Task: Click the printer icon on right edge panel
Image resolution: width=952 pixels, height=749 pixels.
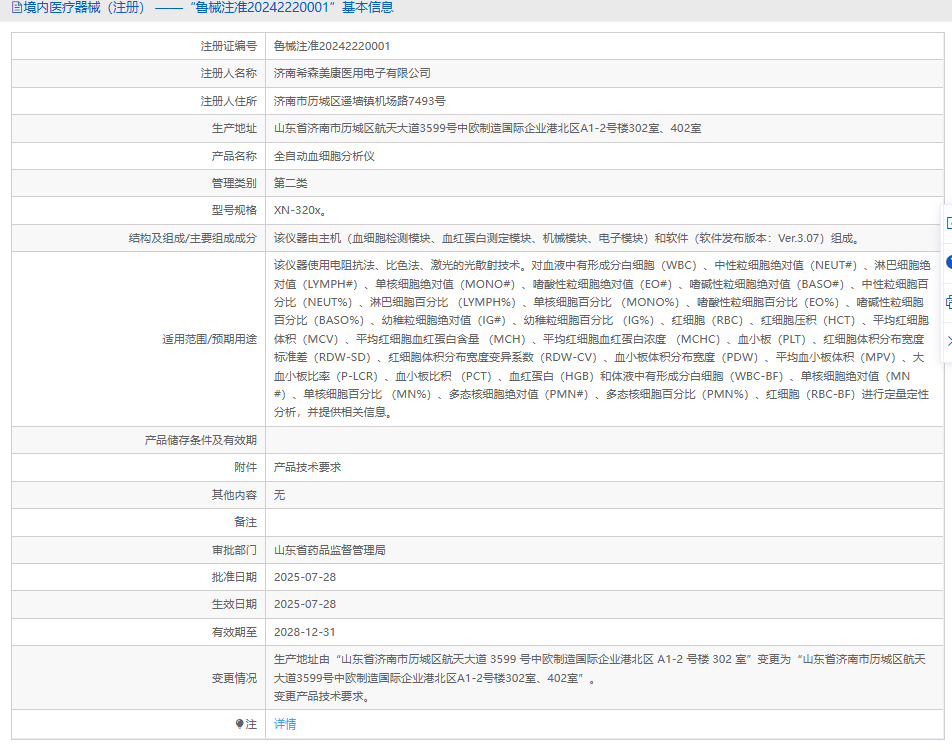Action: 948,302
